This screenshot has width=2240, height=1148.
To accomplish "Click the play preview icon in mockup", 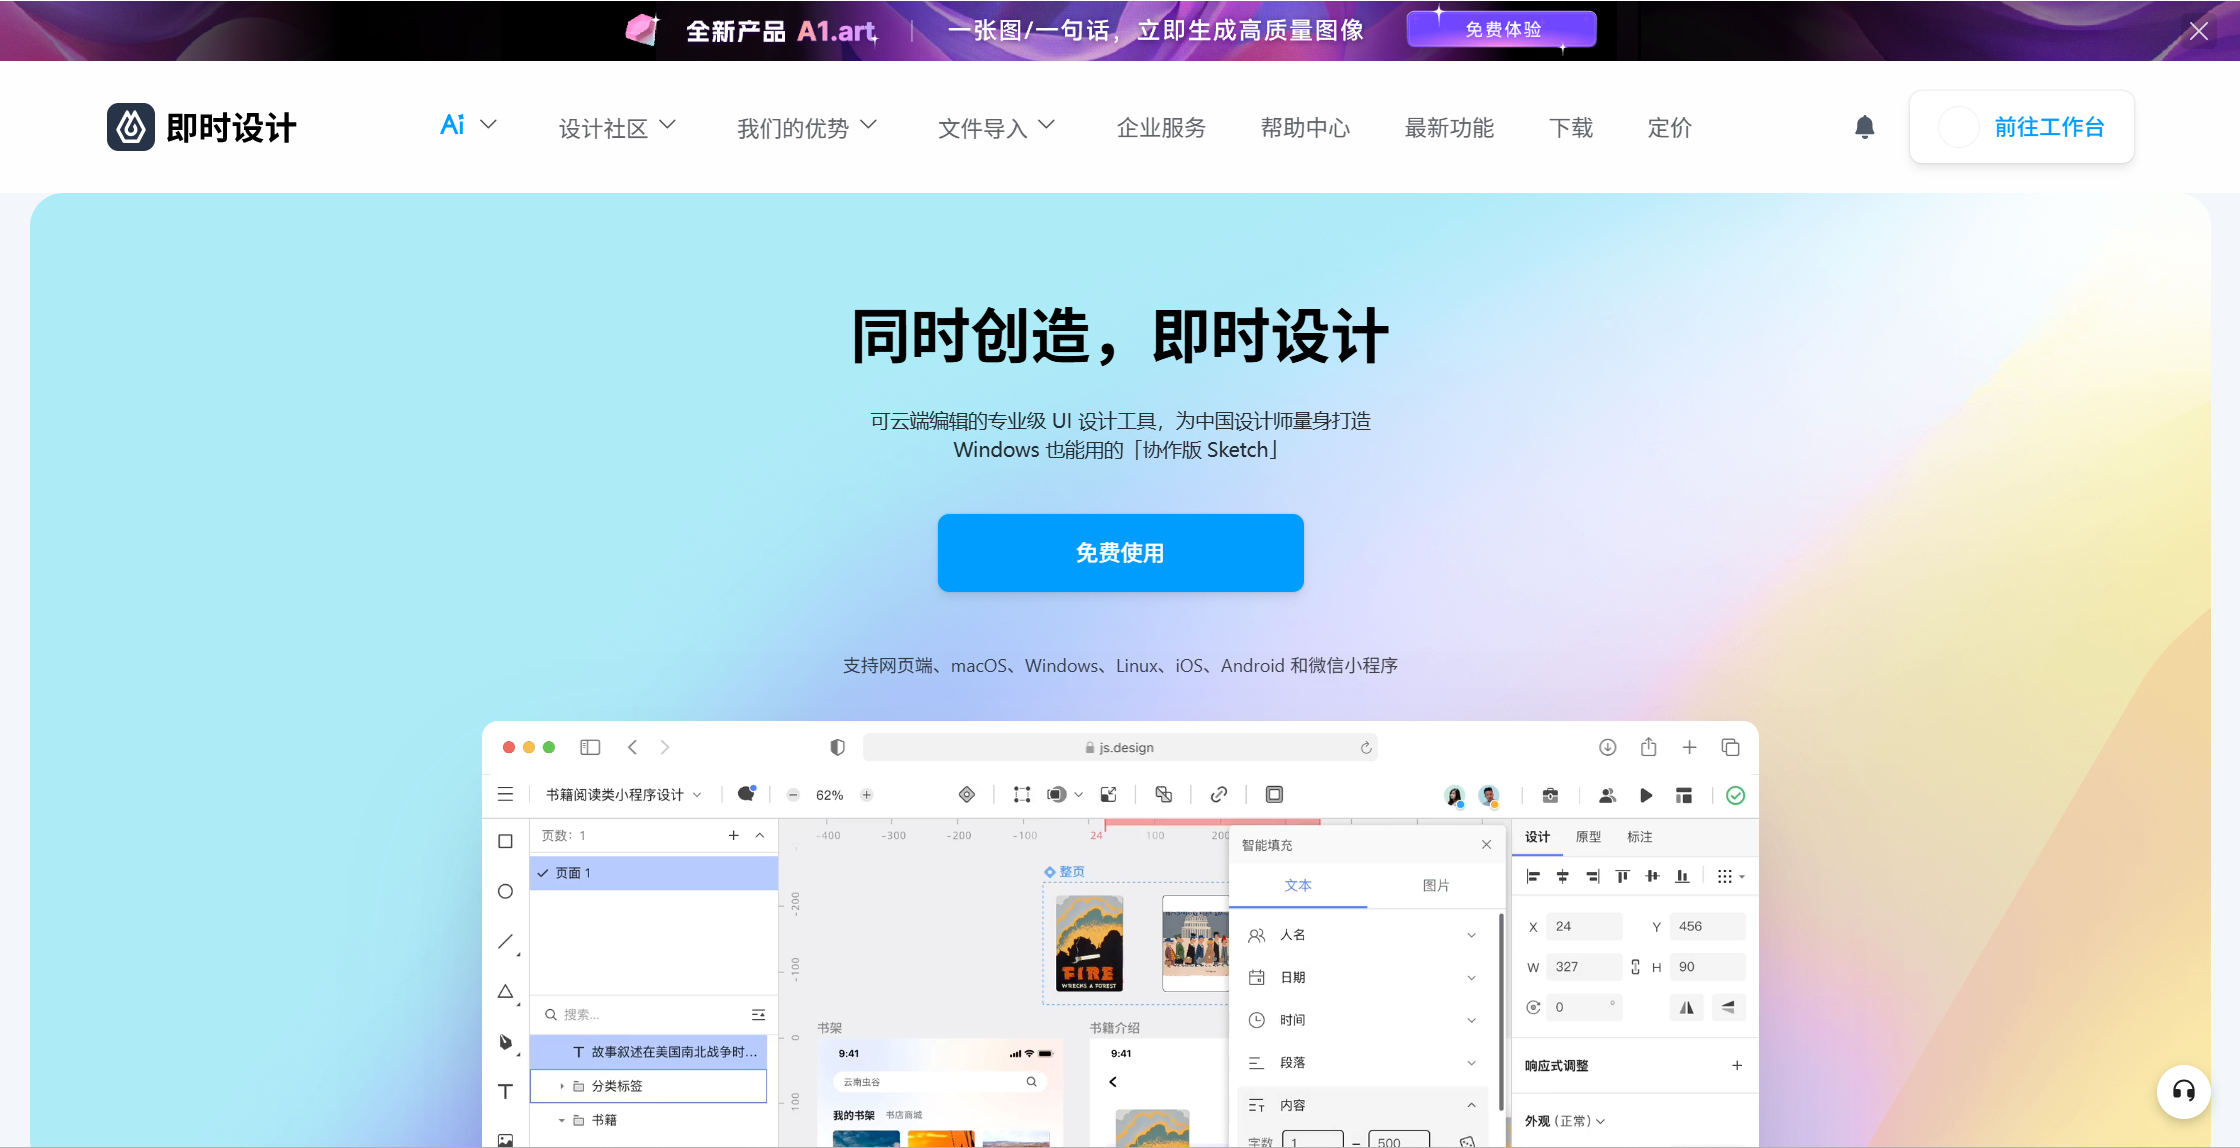I will pos(1646,795).
